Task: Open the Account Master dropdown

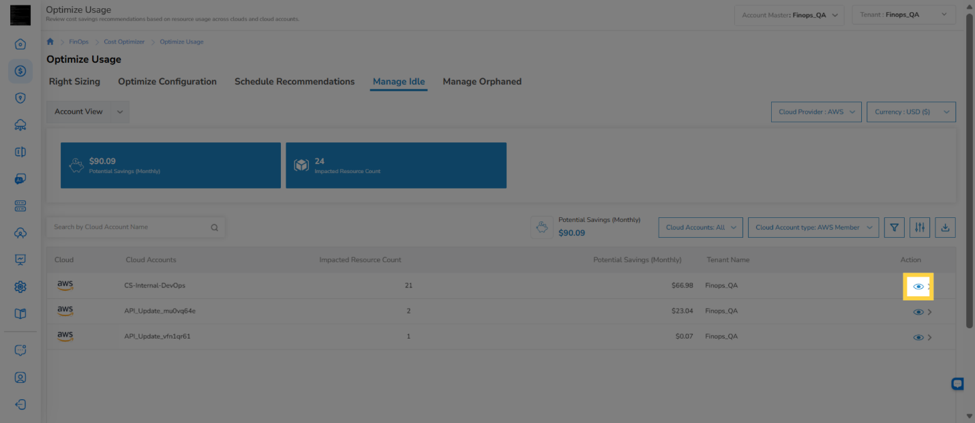Action: [789, 15]
